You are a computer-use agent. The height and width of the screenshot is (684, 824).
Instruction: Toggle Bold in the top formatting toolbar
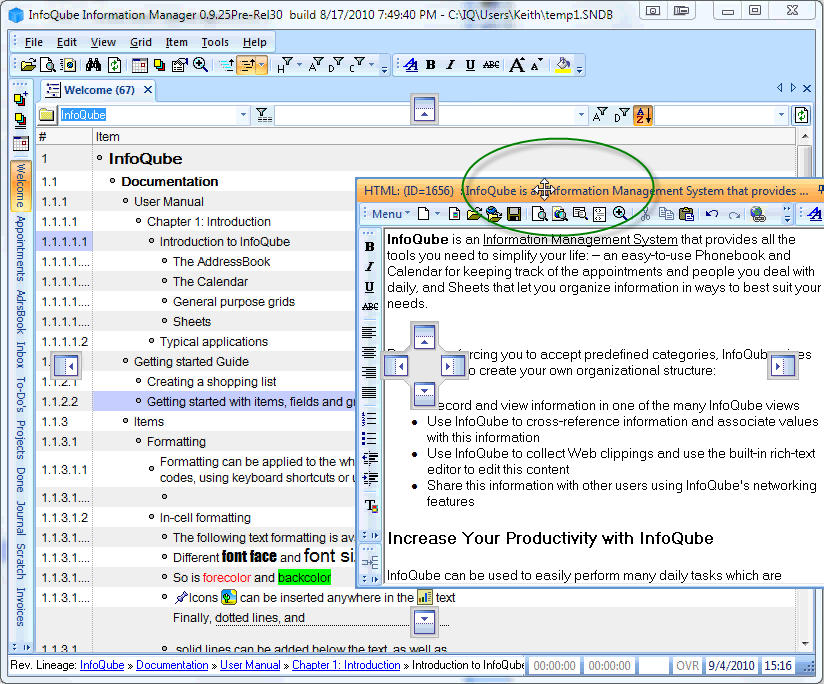[x=431, y=65]
